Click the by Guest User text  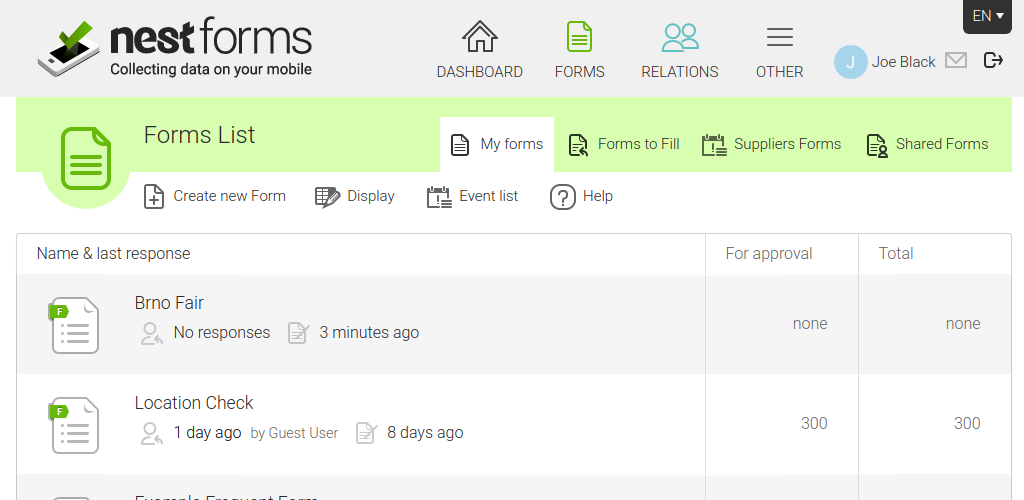[x=295, y=433]
